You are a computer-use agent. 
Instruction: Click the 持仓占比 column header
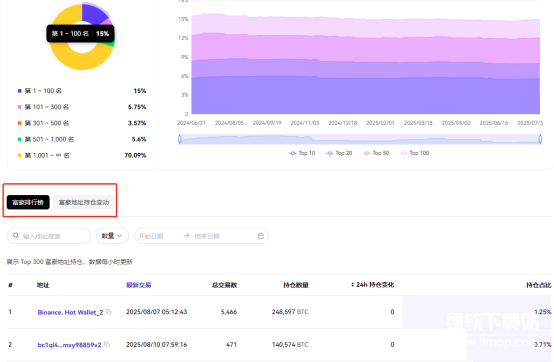coord(538,285)
